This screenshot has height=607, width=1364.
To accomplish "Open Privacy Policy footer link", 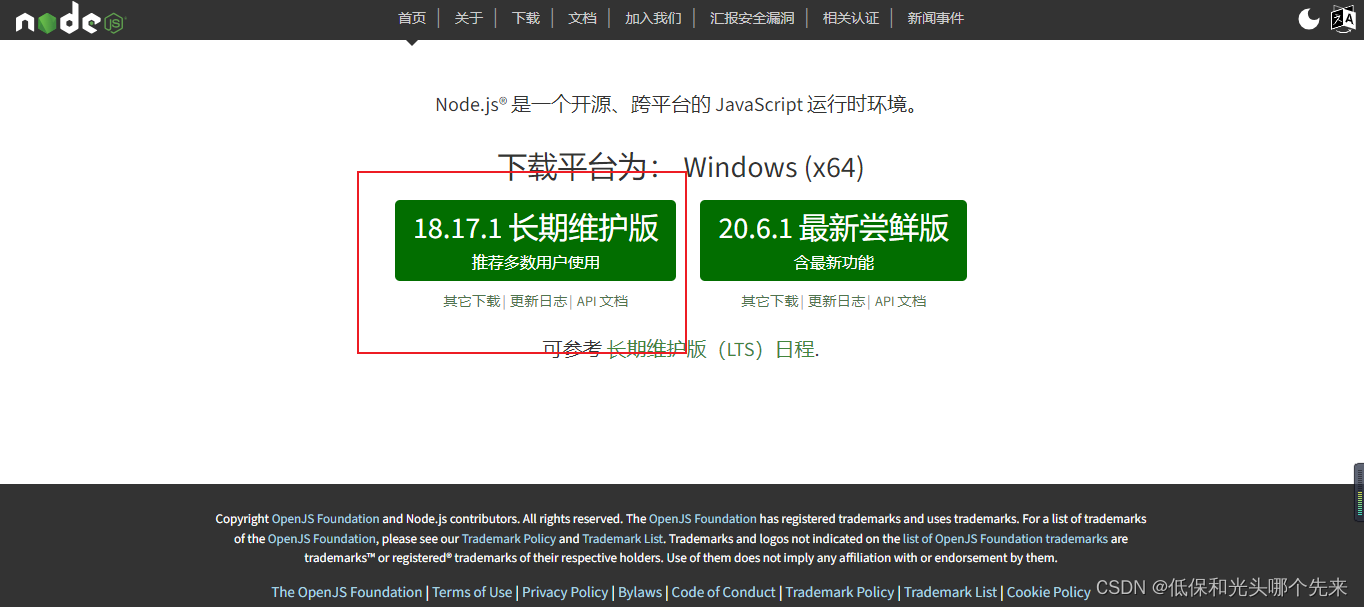I will (565, 592).
